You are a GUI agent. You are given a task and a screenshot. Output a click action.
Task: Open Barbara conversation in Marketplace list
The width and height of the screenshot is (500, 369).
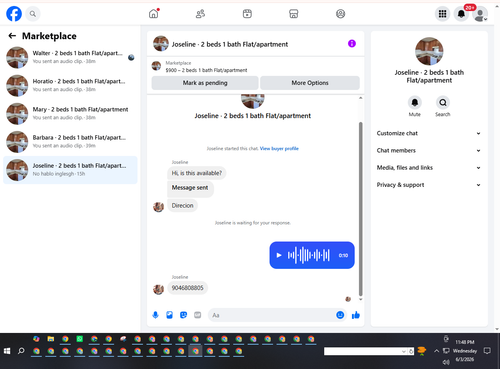[x=70, y=142]
